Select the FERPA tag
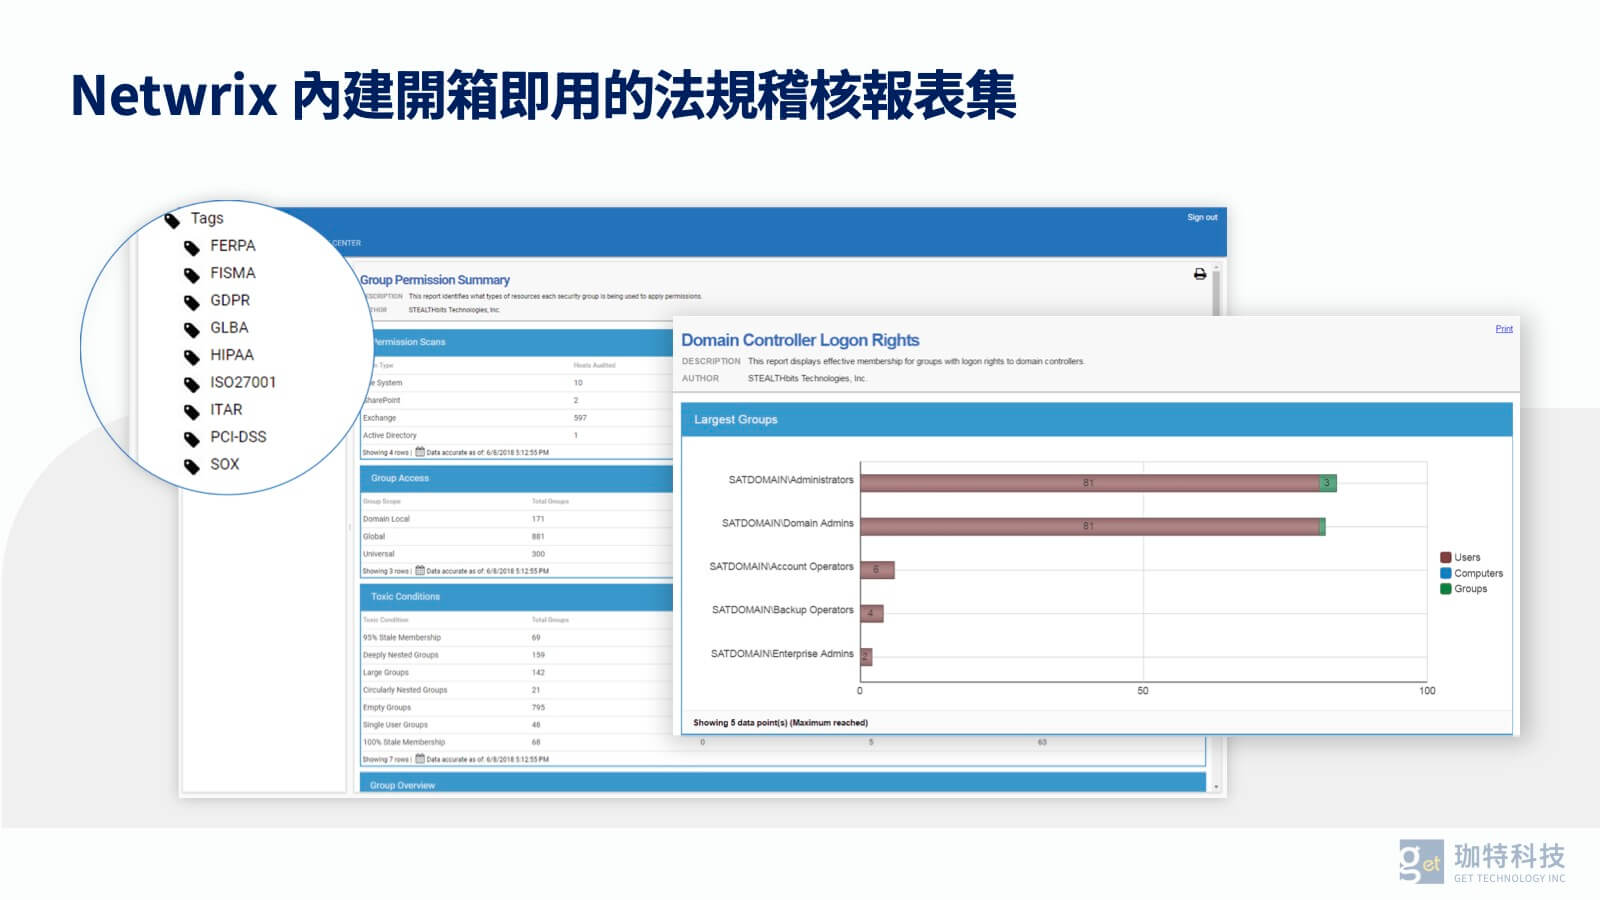The width and height of the screenshot is (1600, 900). point(232,246)
